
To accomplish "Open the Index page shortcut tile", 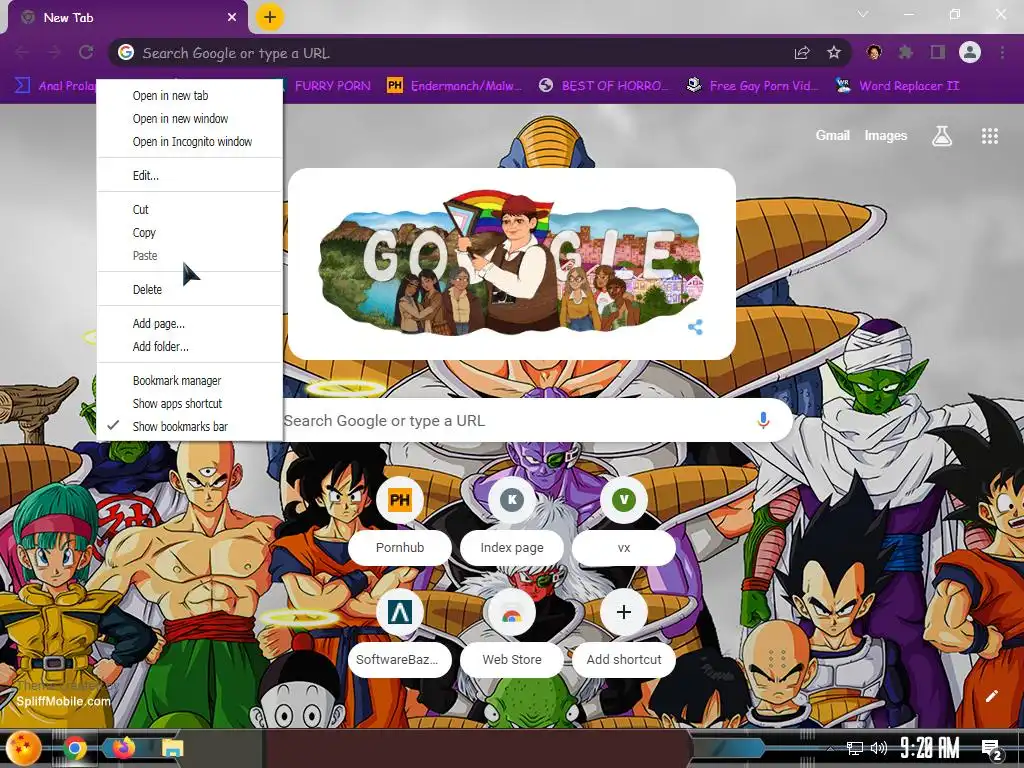I will tap(512, 522).
